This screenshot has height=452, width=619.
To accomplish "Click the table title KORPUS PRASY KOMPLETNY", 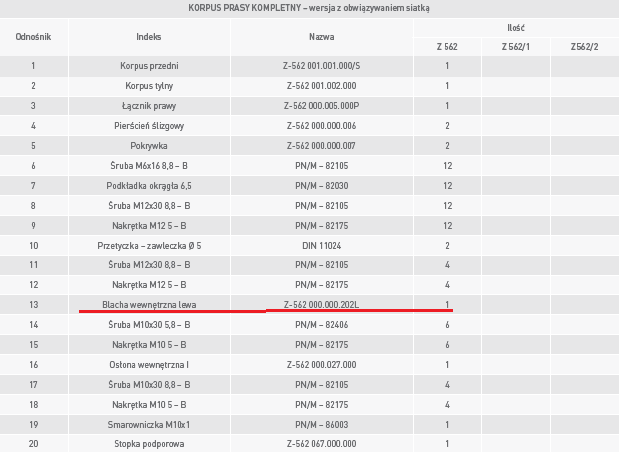I will point(245,8).
